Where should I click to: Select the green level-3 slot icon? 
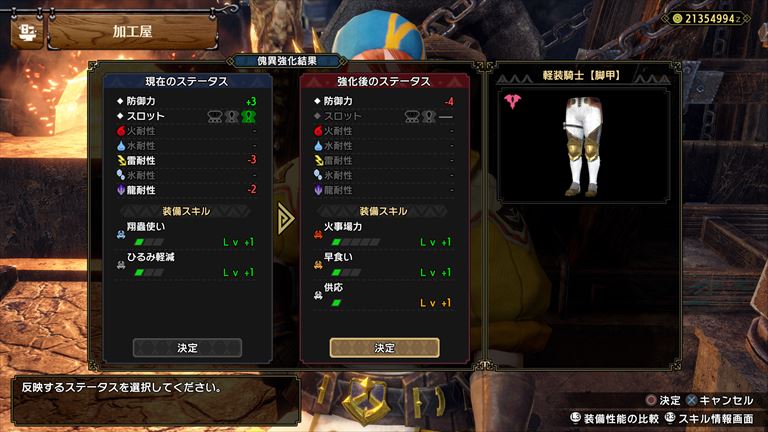[248, 117]
